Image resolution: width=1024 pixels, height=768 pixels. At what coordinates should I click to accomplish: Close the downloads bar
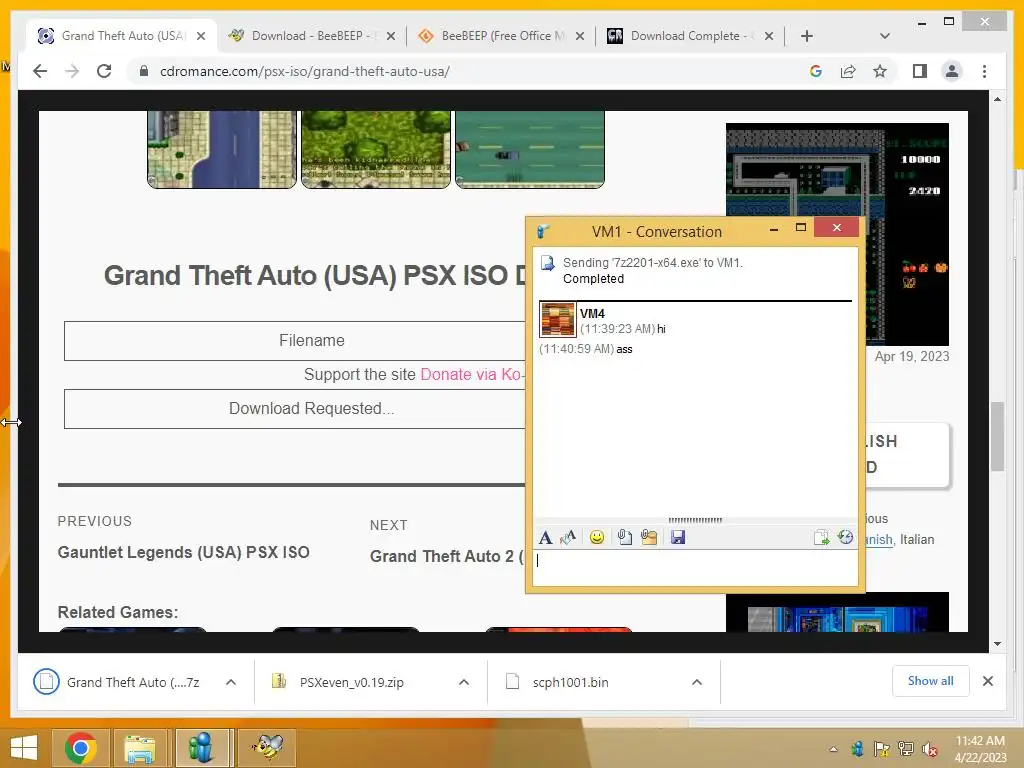(x=987, y=681)
